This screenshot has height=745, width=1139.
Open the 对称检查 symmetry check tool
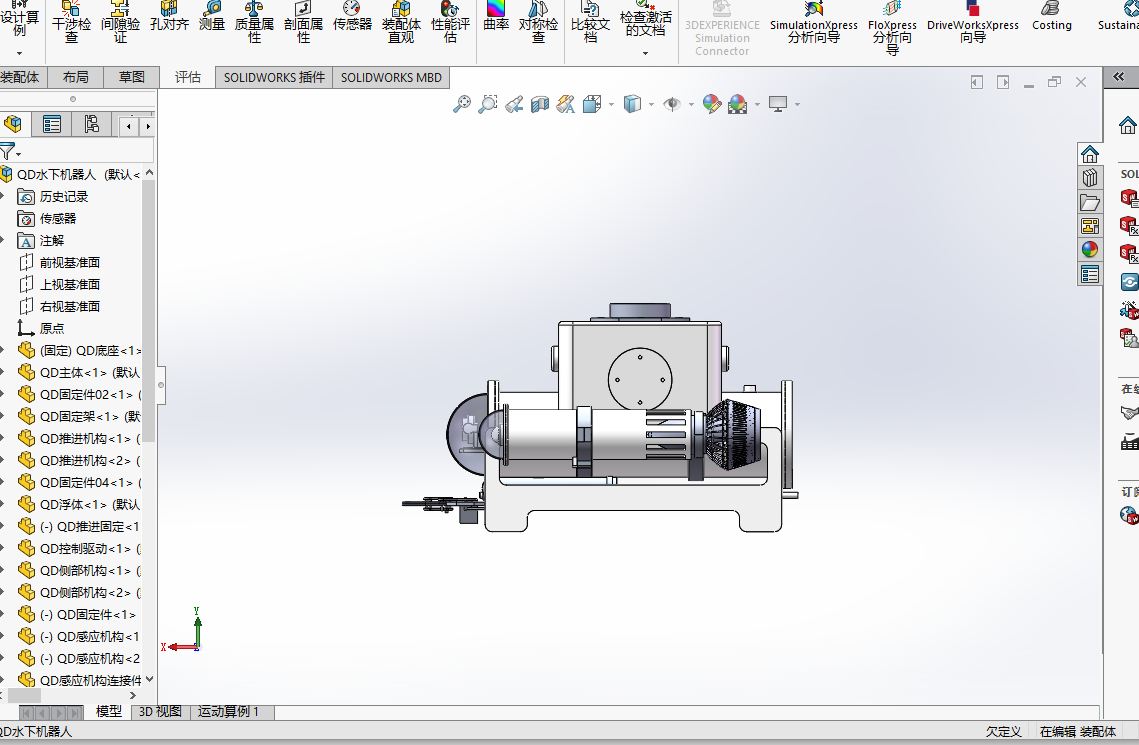point(538,22)
